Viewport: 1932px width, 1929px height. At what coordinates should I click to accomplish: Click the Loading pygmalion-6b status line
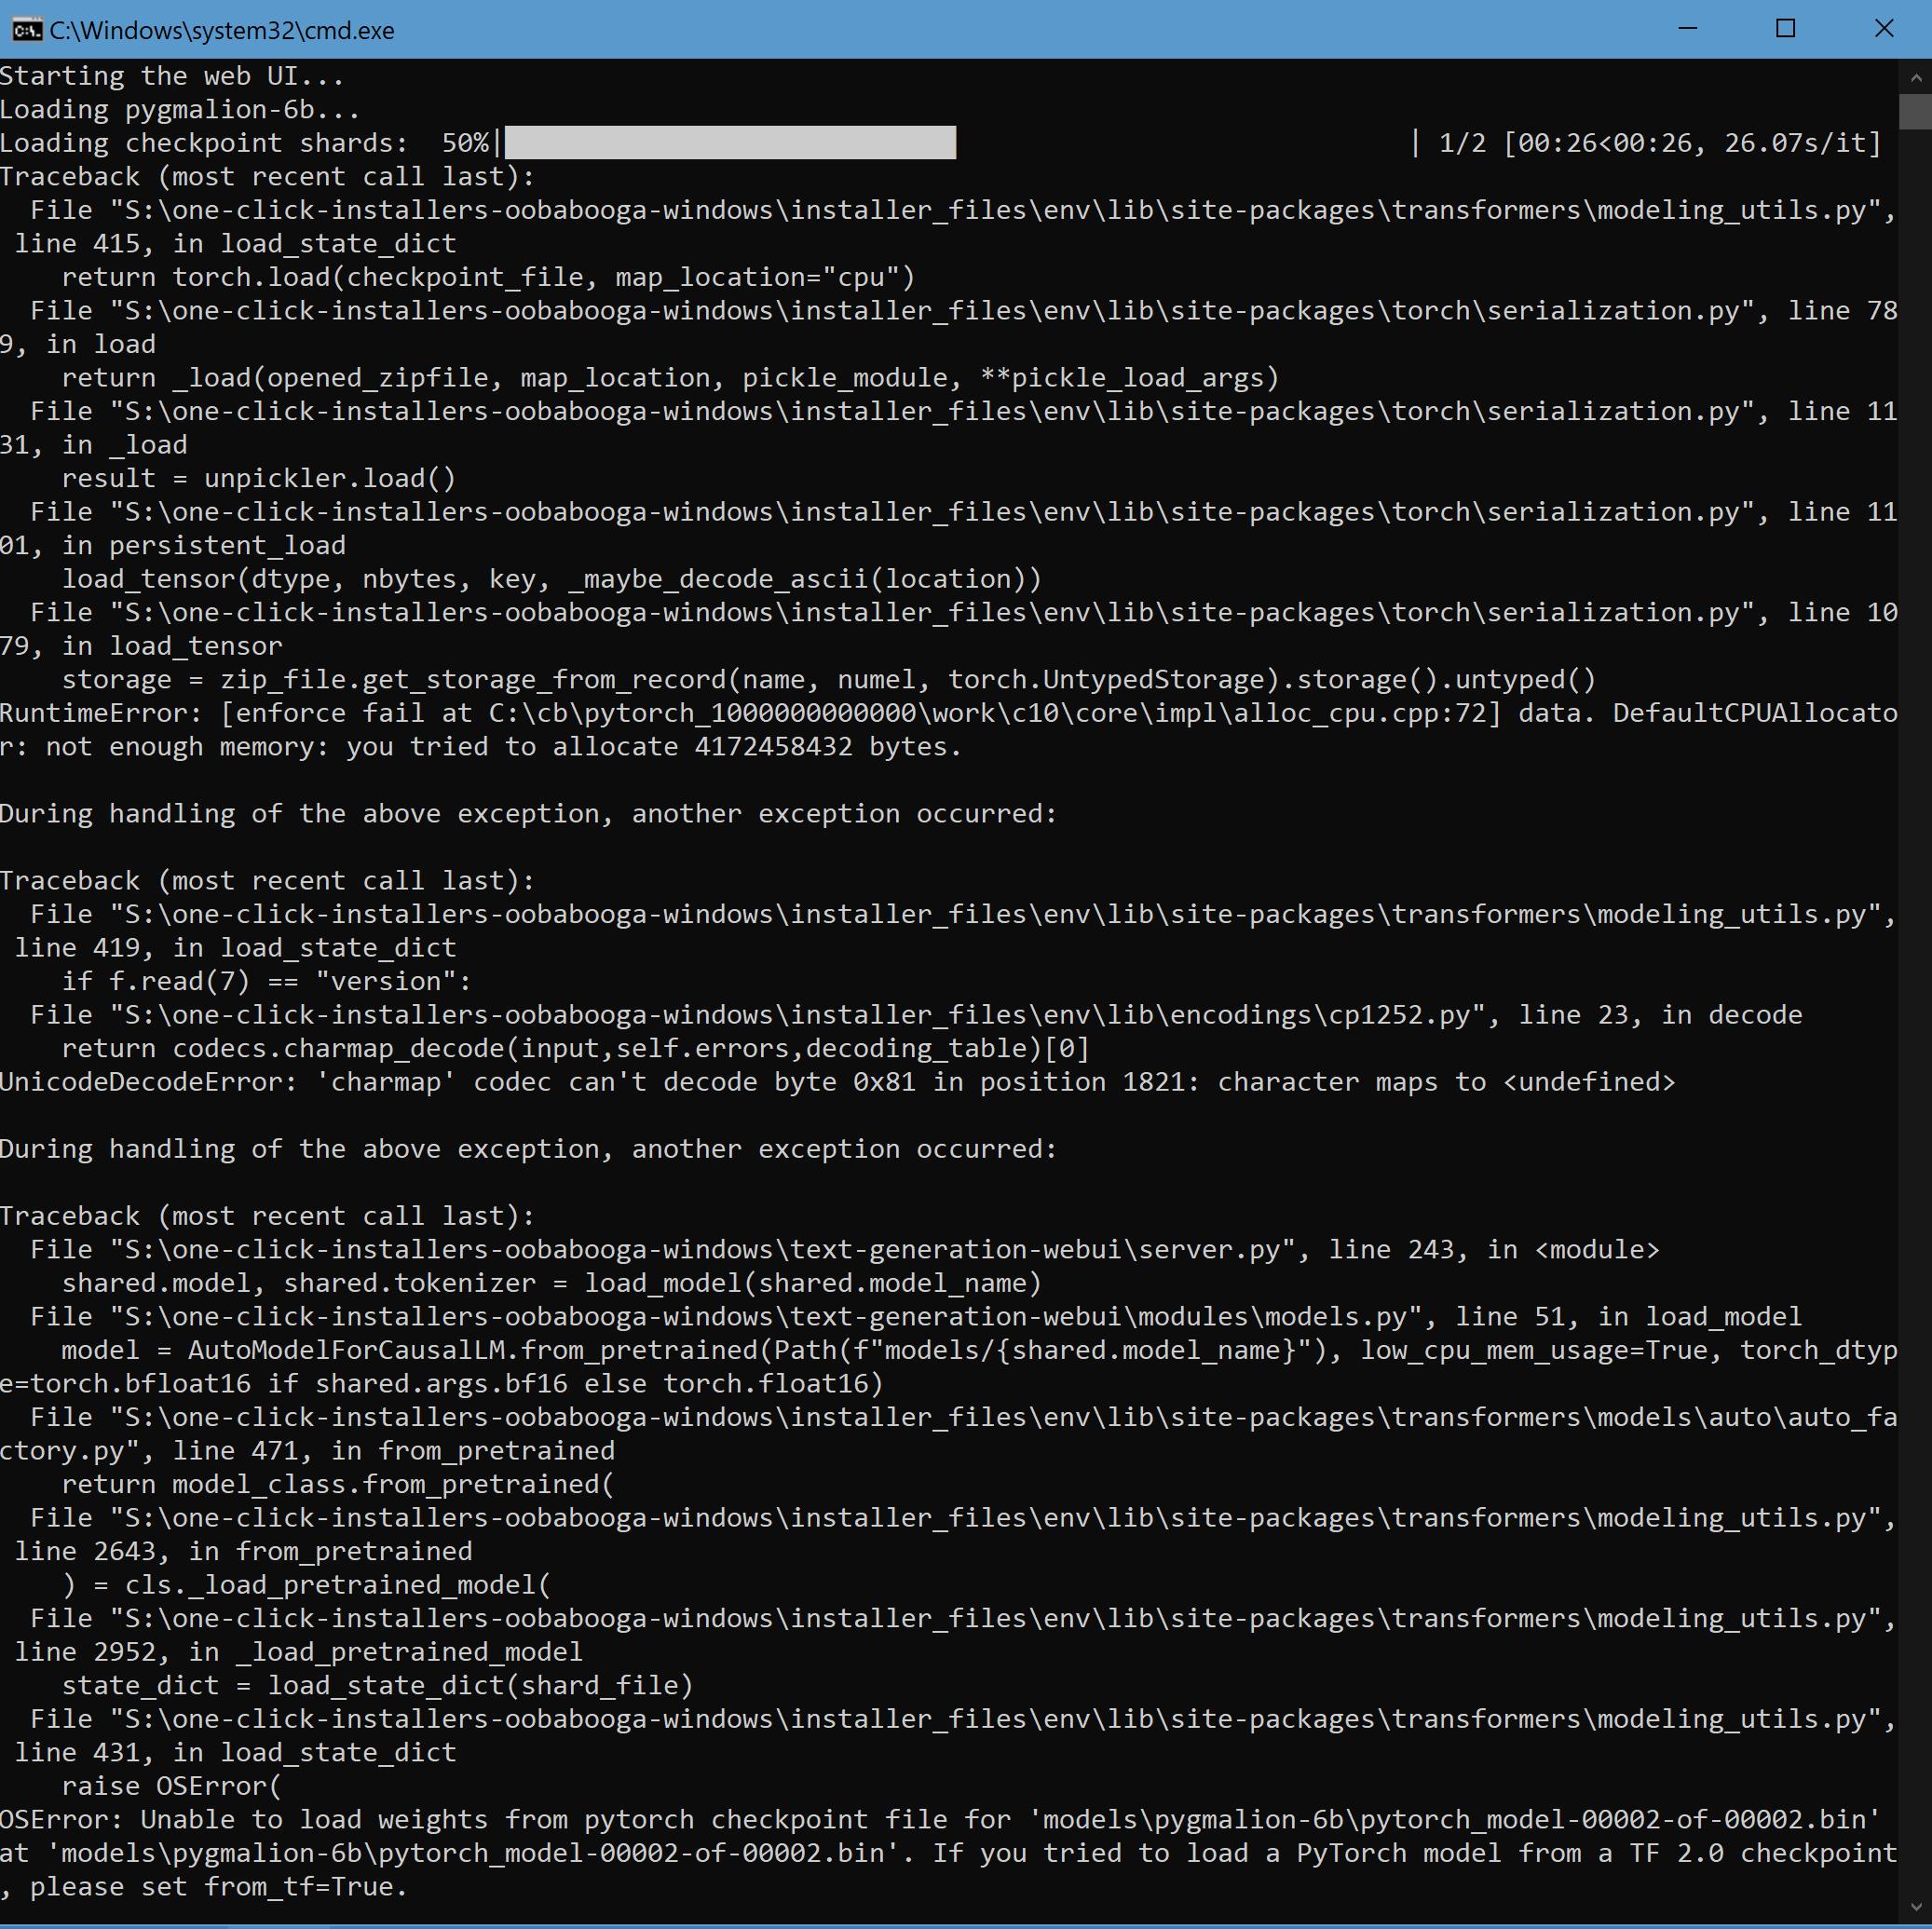pyautogui.click(x=180, y=109)
